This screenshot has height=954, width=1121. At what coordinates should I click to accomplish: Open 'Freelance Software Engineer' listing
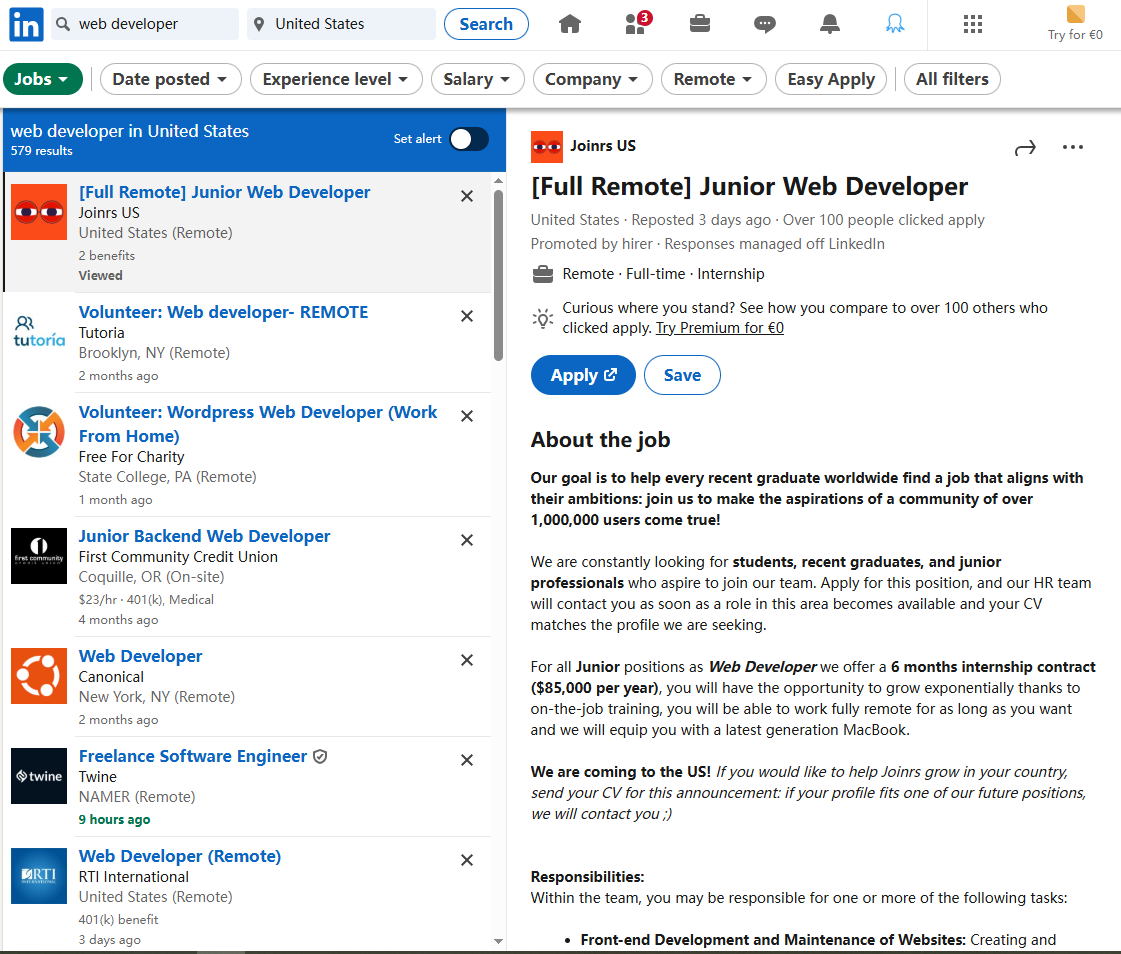(x=193, y=757)
